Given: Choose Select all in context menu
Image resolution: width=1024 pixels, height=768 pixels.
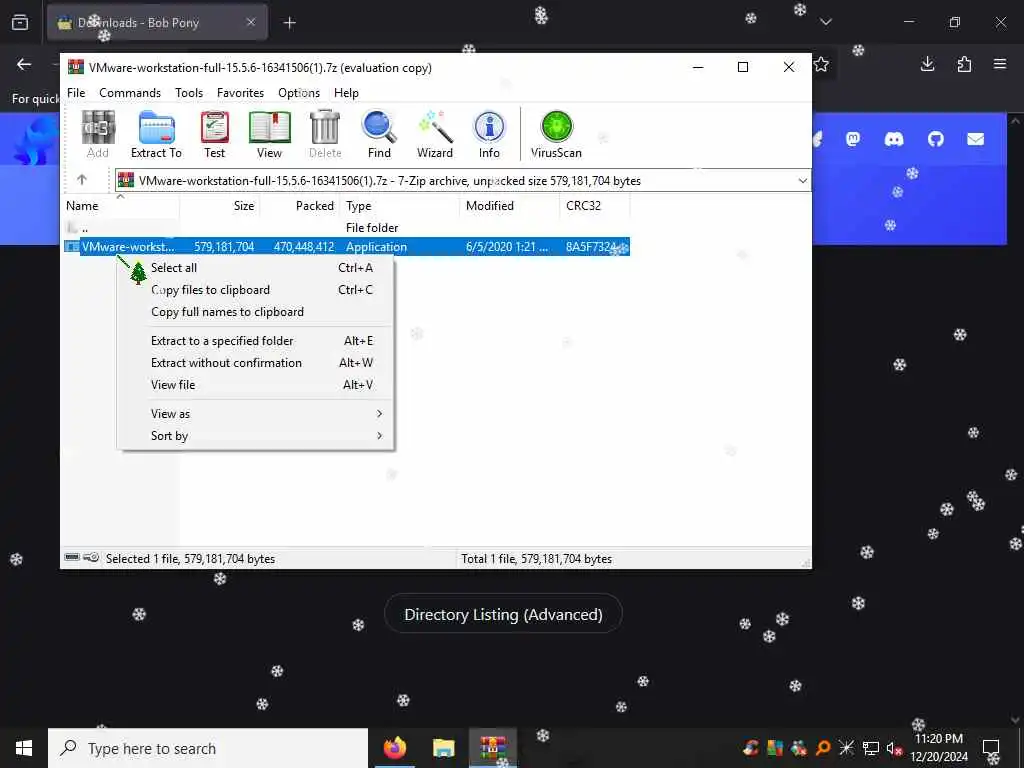Looking at the screenshot, I should pos(255,268).
